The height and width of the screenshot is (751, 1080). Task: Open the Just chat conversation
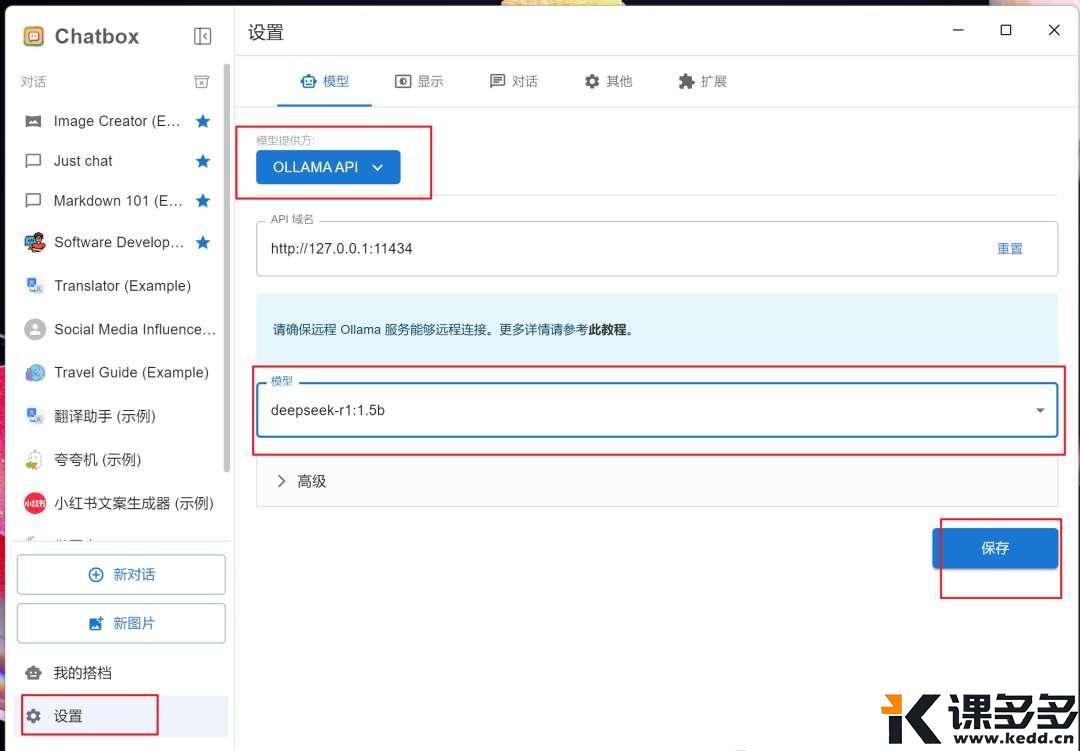point(120,161)
